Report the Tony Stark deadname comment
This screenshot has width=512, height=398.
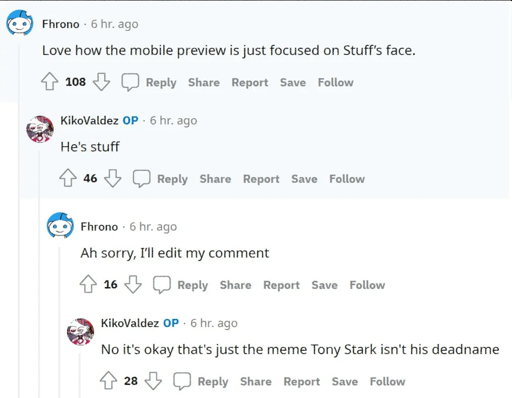pos(302,381)
